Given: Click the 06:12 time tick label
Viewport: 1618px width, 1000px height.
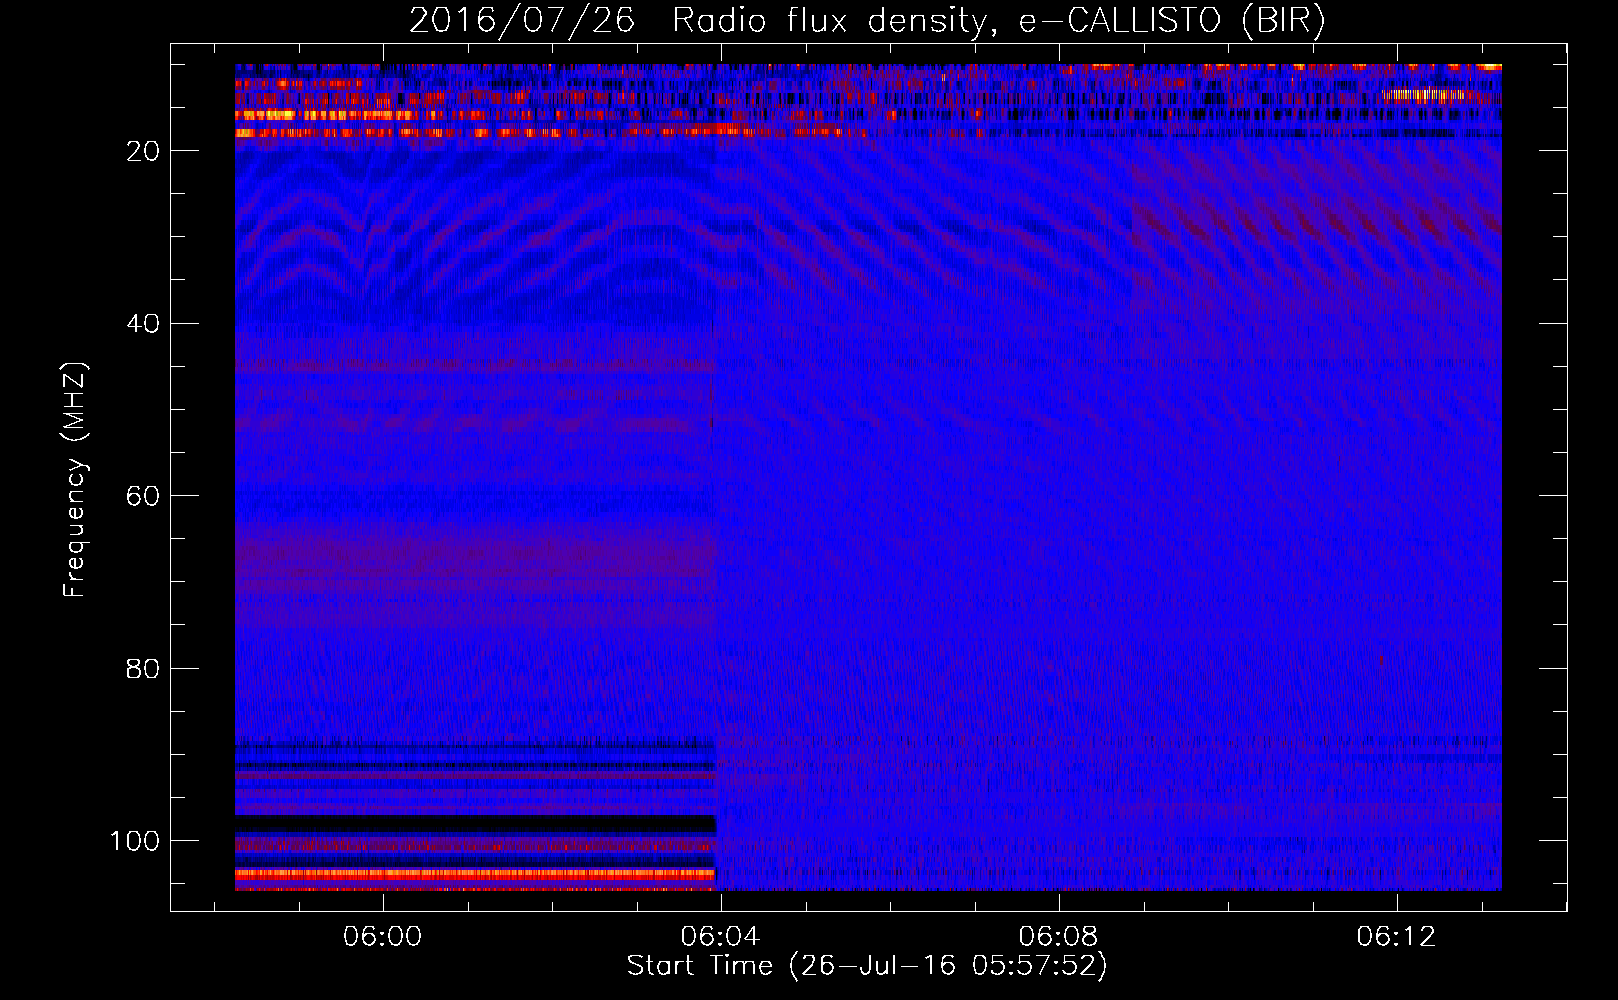Looking at the screenshot, I should point(1396,937).
